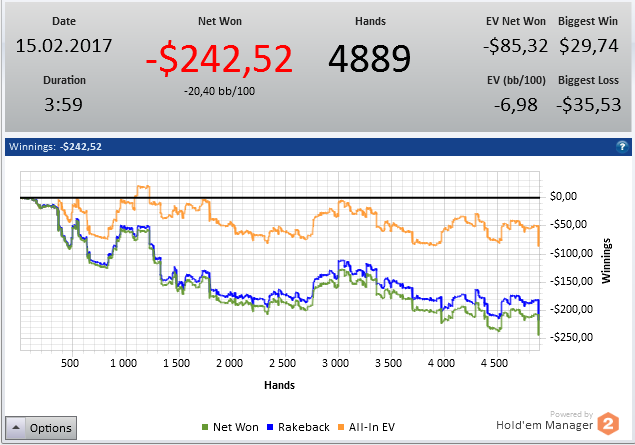Open the Options button menu
This screenshot has width=635, height=445.
[x=41, y=428]
